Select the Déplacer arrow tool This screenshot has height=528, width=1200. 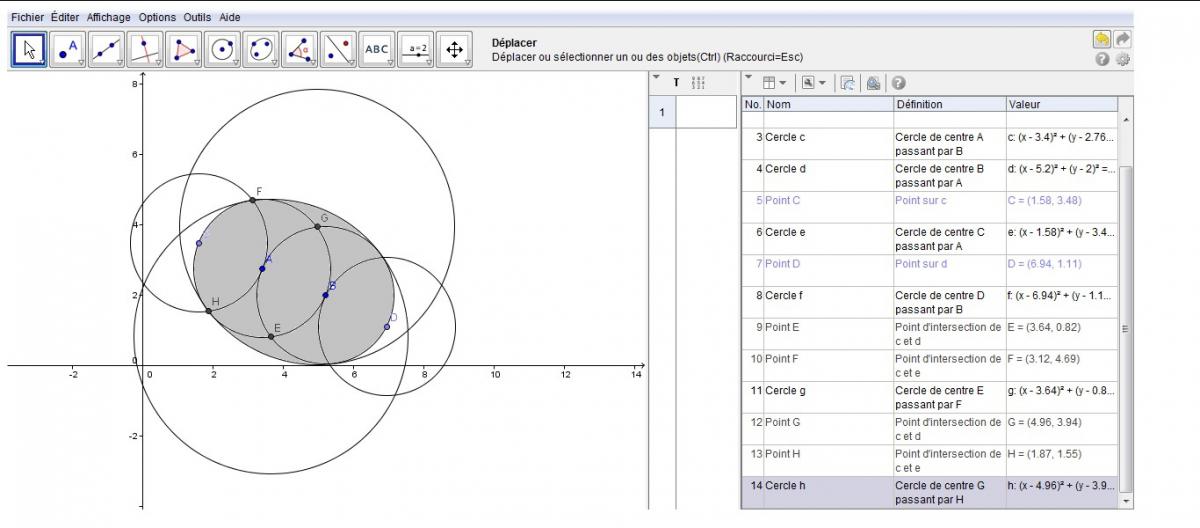[30, 49]
